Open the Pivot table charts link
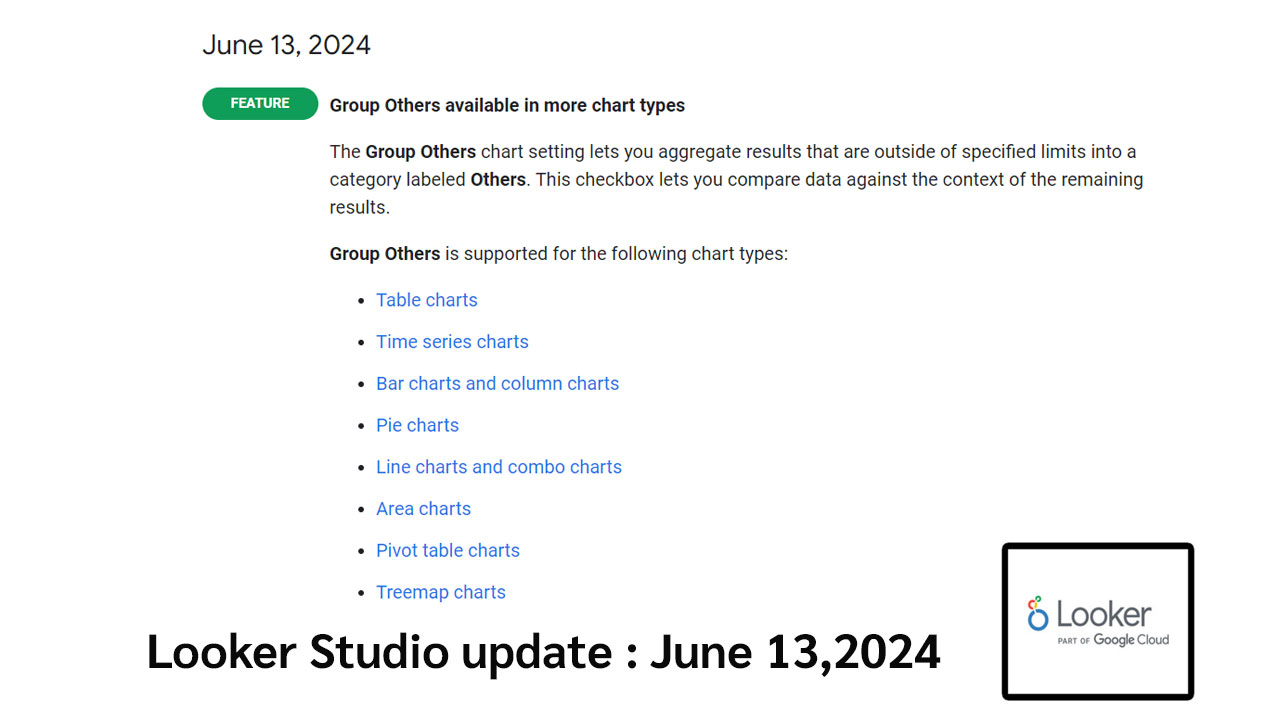 (x=447, y=551)
